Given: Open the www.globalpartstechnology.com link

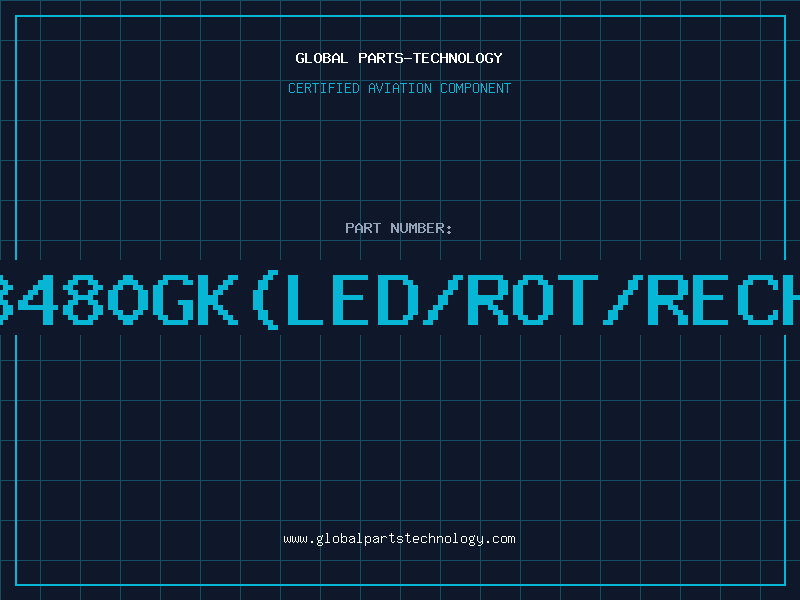Looking at the screenshot, I should [x=399, y=539].
